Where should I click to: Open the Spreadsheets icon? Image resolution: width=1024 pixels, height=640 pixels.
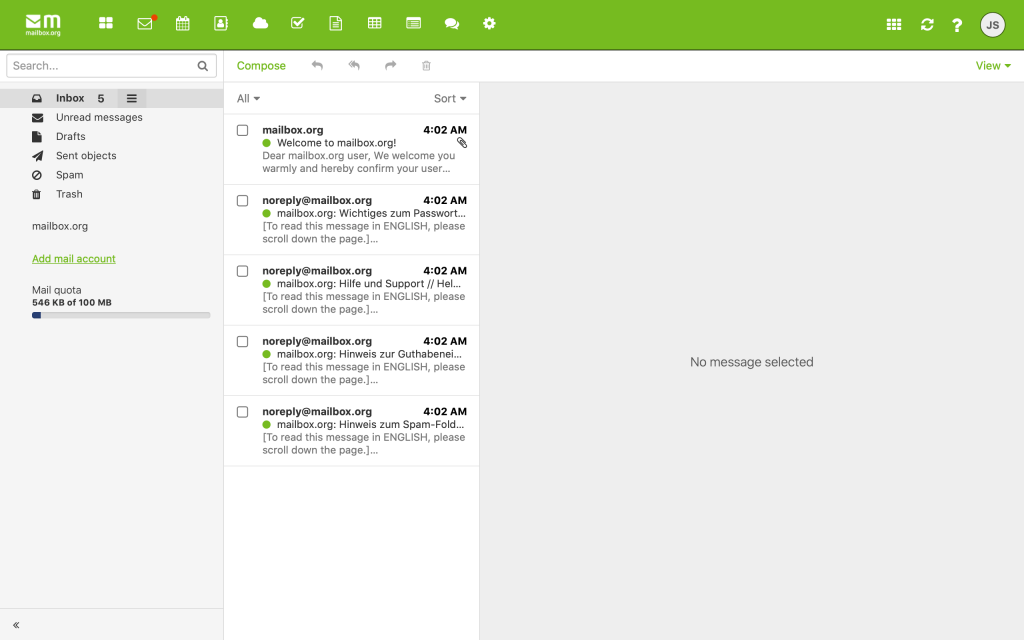tap(374, 24)
